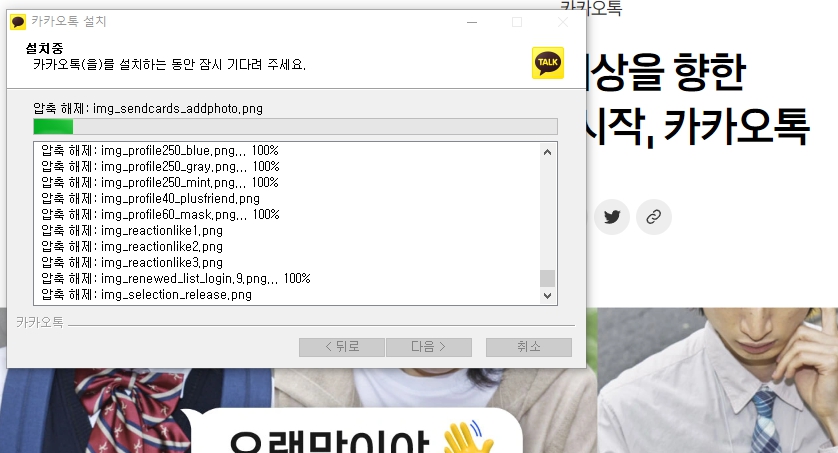Click the KakaoTalk icon in installer title bar
This screenshot has height=453, width=838.
(18, 22)
